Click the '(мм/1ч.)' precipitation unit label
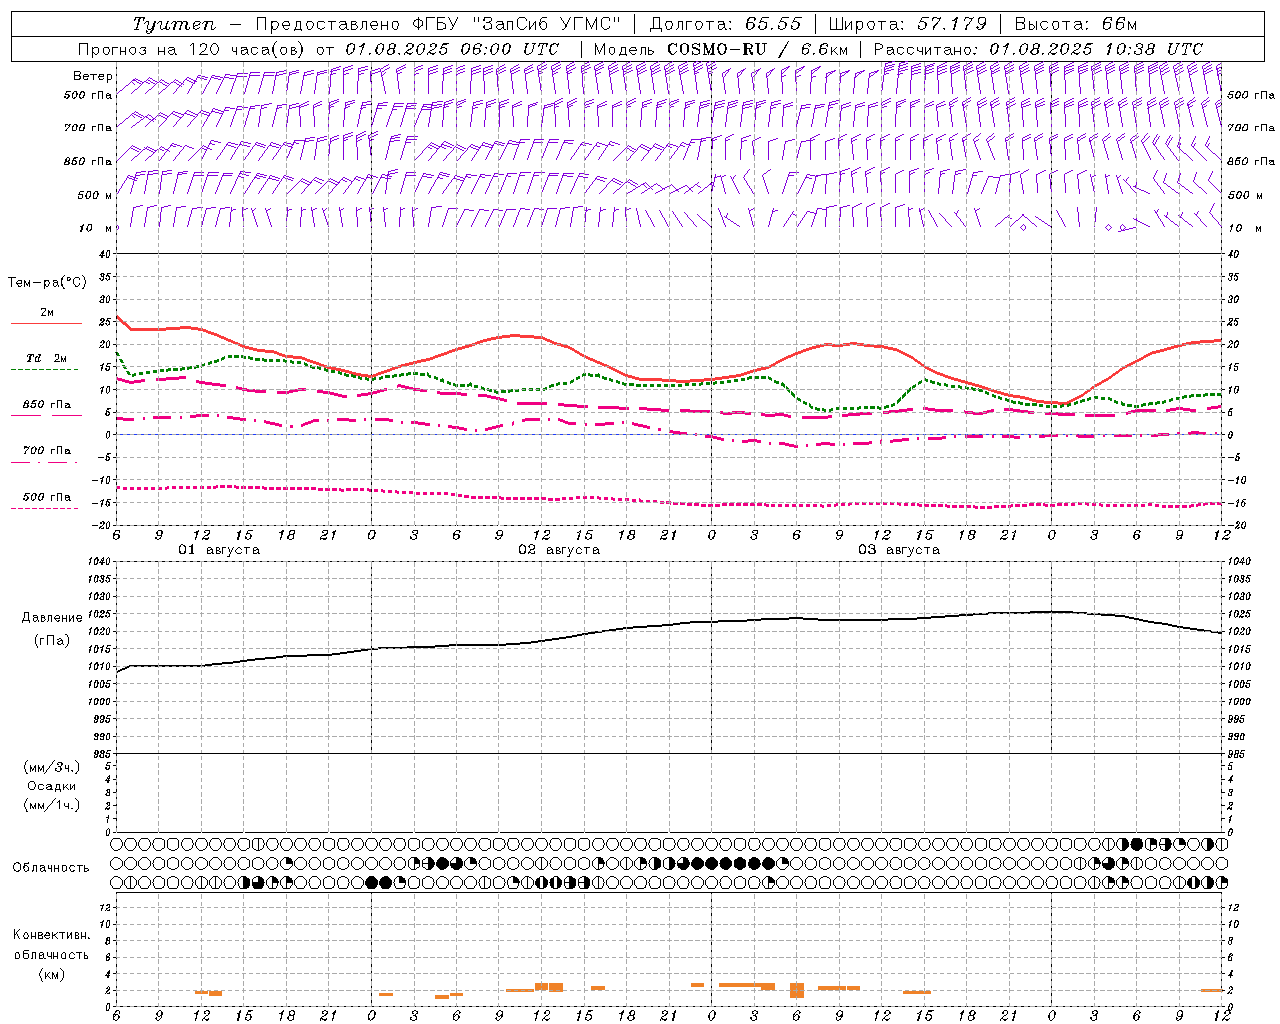The width and height of the screenshot is (1280, 1024). point(52,805)
